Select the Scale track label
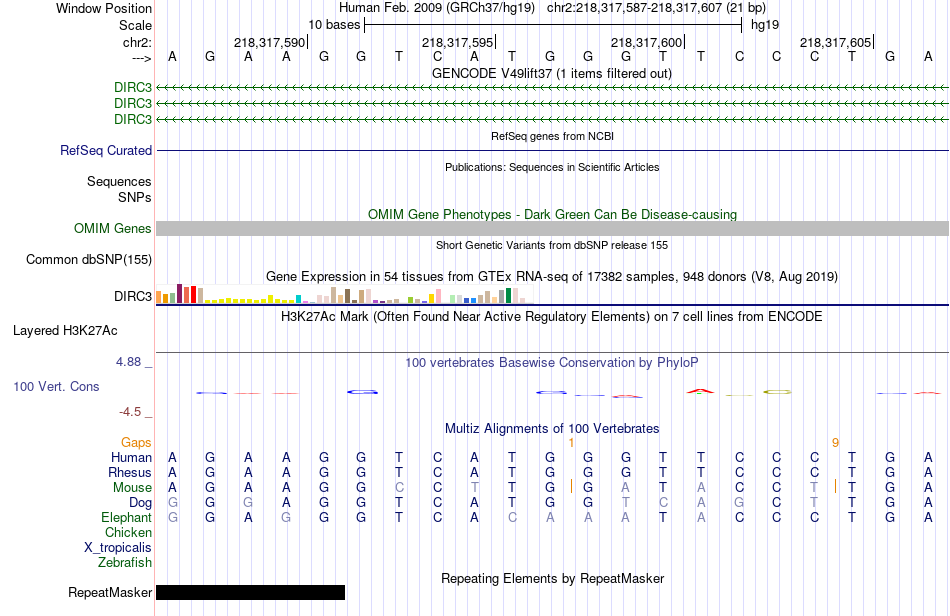 [135, 25]
